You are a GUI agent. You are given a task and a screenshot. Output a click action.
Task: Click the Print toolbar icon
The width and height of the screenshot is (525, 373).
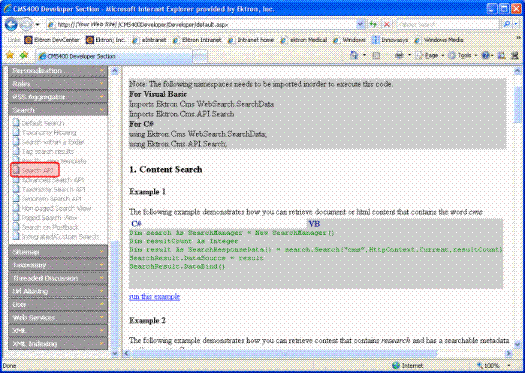[399, 56]
